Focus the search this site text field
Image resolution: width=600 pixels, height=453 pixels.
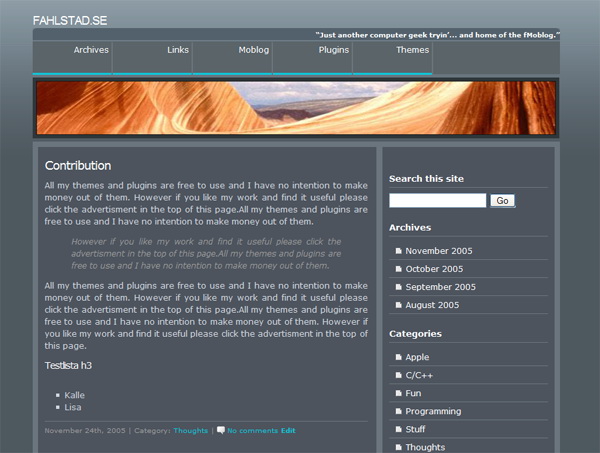pos(437,201)
